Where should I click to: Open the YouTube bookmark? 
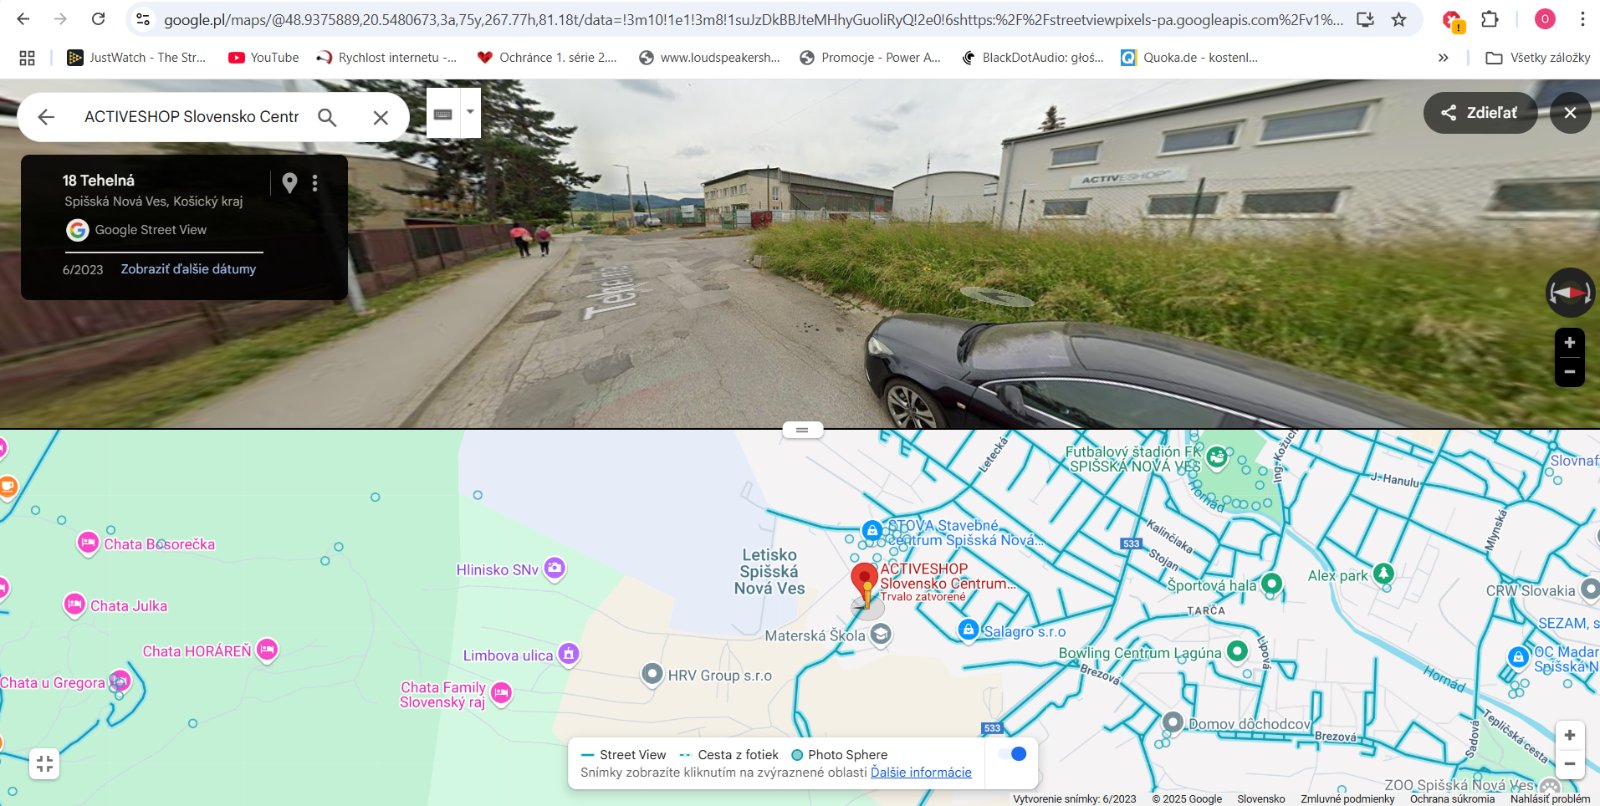tap(264, 58)
